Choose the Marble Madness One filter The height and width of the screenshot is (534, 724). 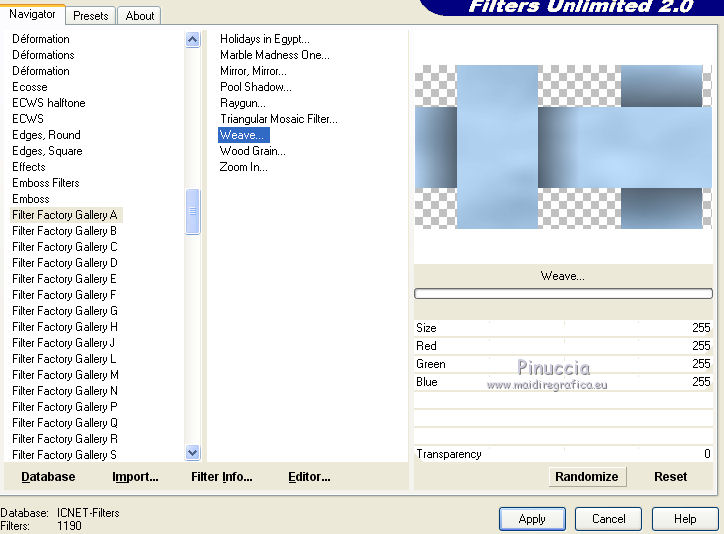click(x=275, y=55)
